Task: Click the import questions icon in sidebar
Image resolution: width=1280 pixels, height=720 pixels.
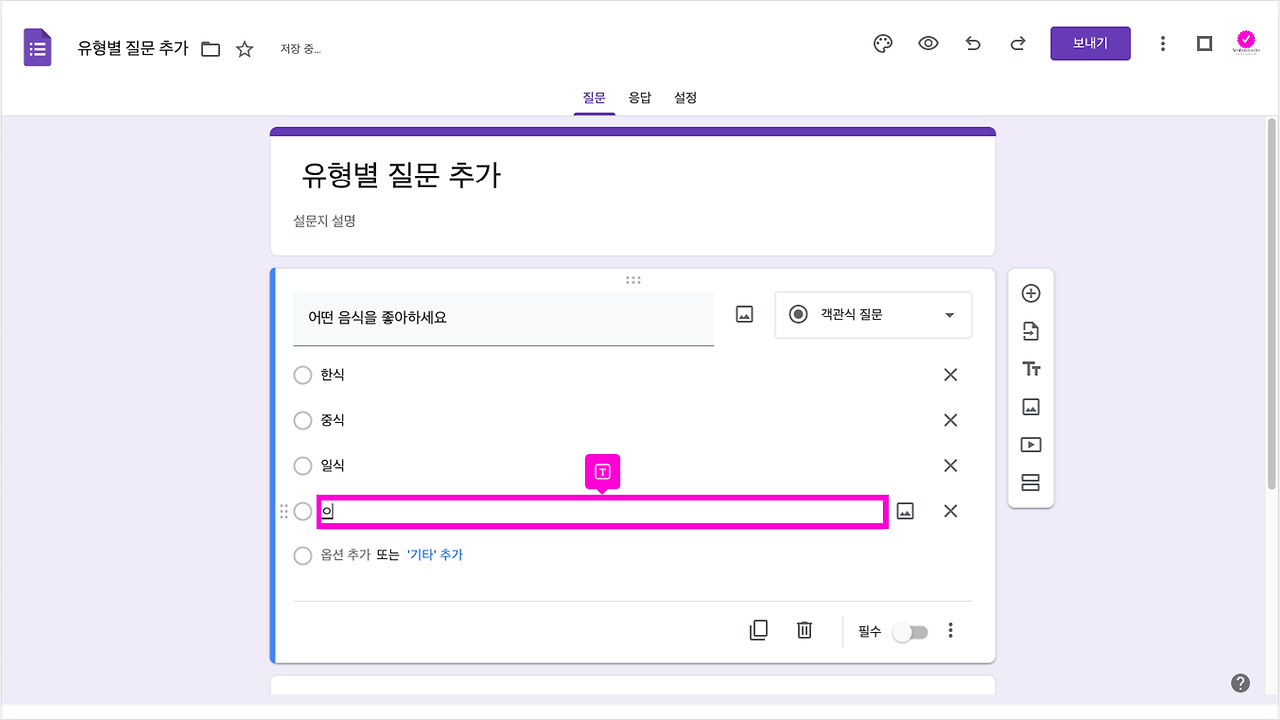Action: pos(1030,331)
